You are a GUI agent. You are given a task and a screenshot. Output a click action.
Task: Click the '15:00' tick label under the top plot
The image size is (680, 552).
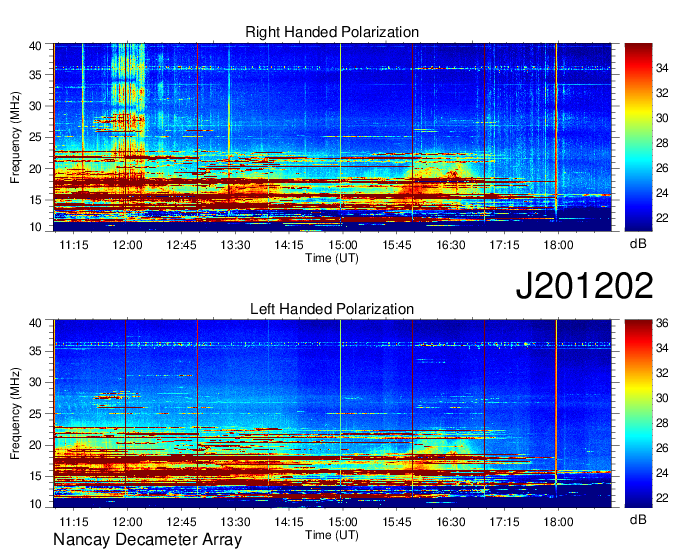tap(343, 245)
